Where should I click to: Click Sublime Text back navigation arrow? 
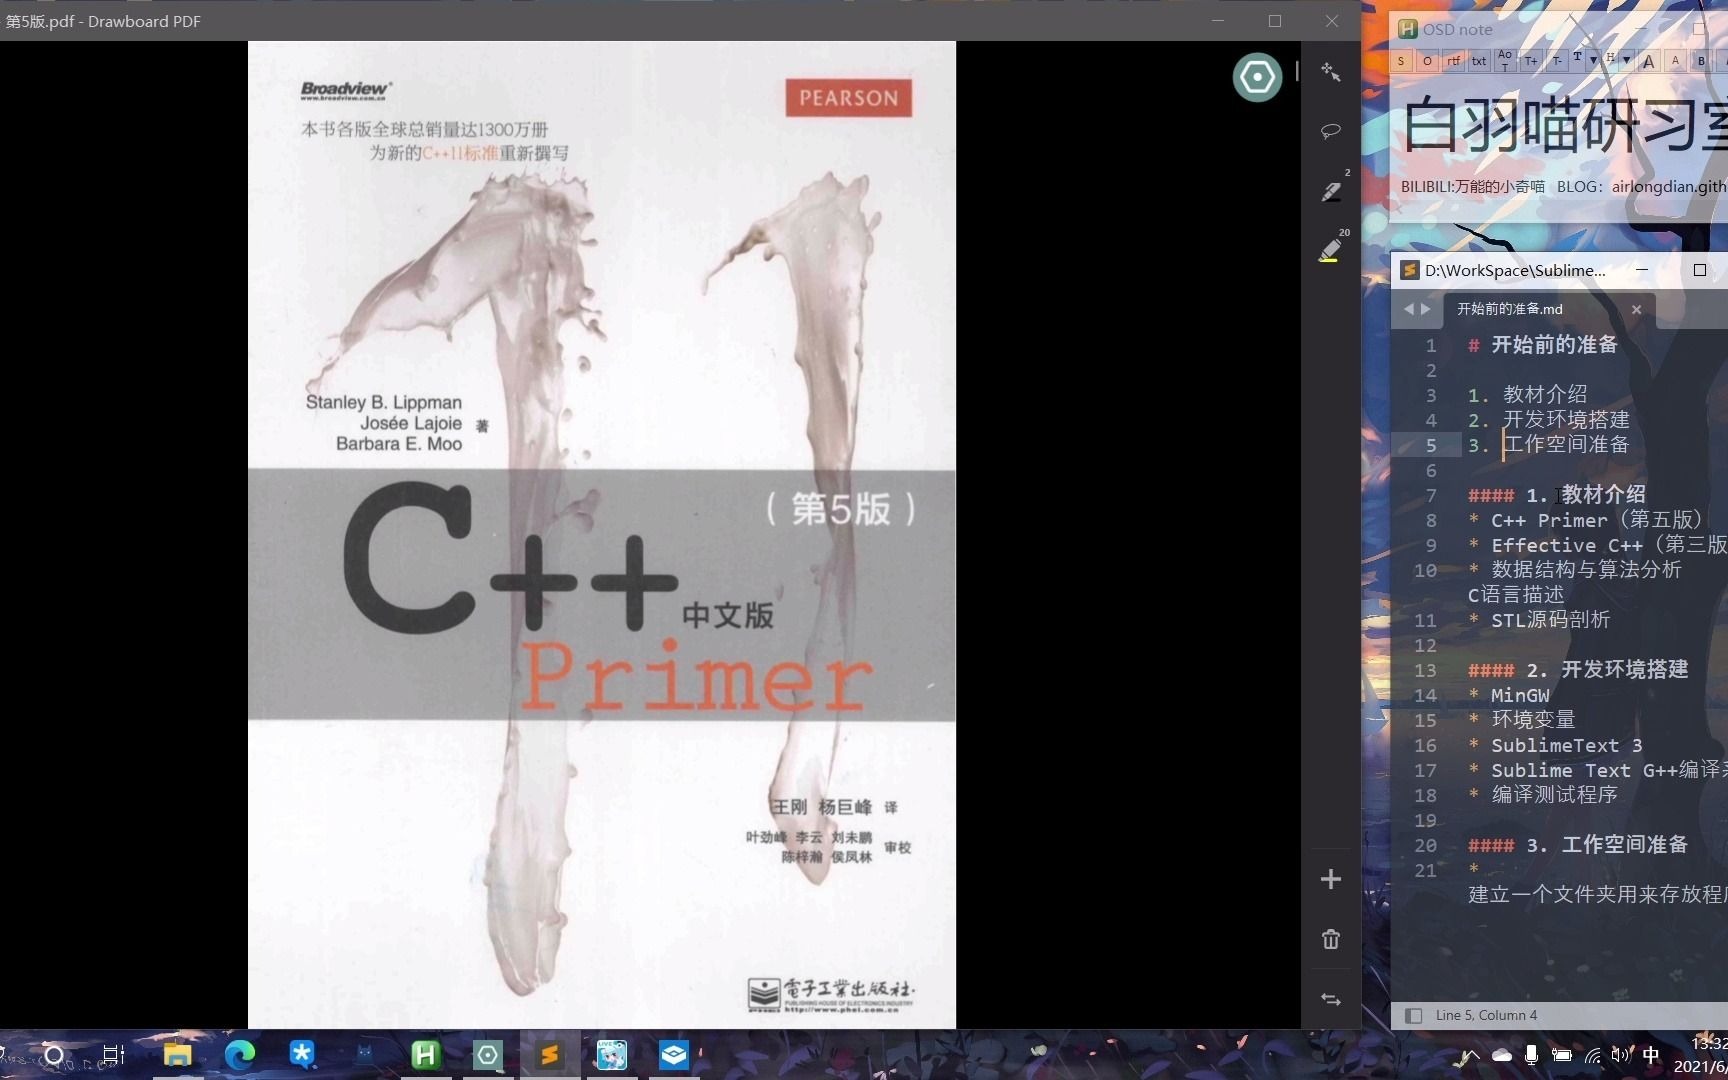coord(1408,309)
